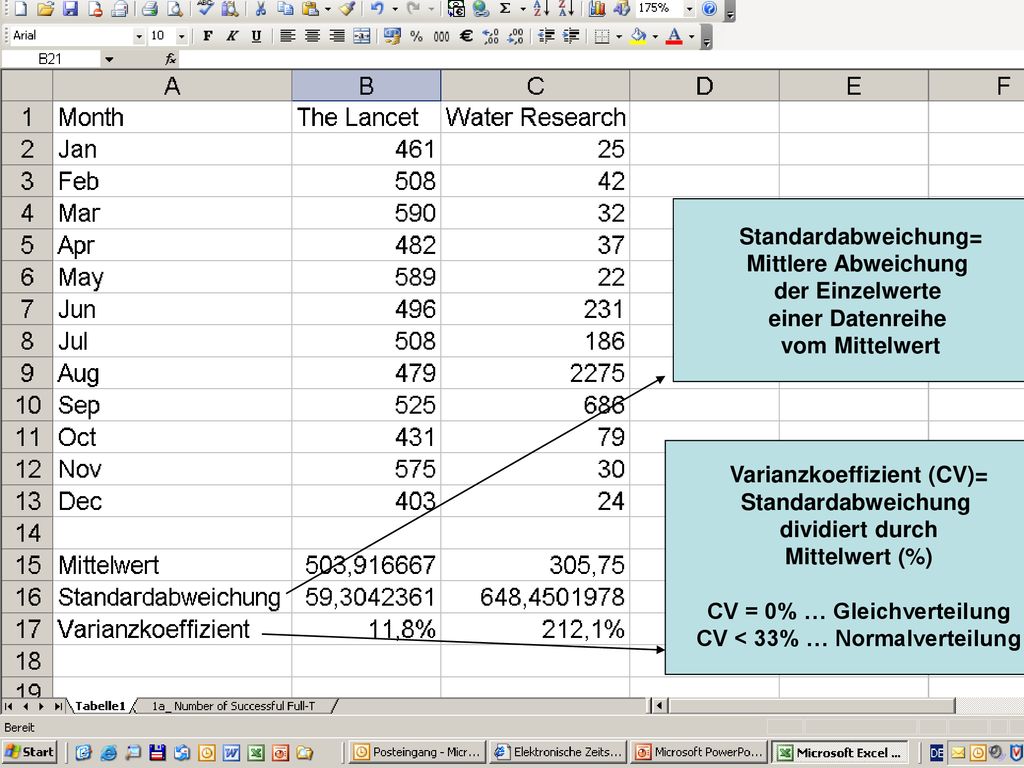Viewport: 1024px width, 768px height.
Task: Open the fill color palette dropdown arrow
Action: 655,37
